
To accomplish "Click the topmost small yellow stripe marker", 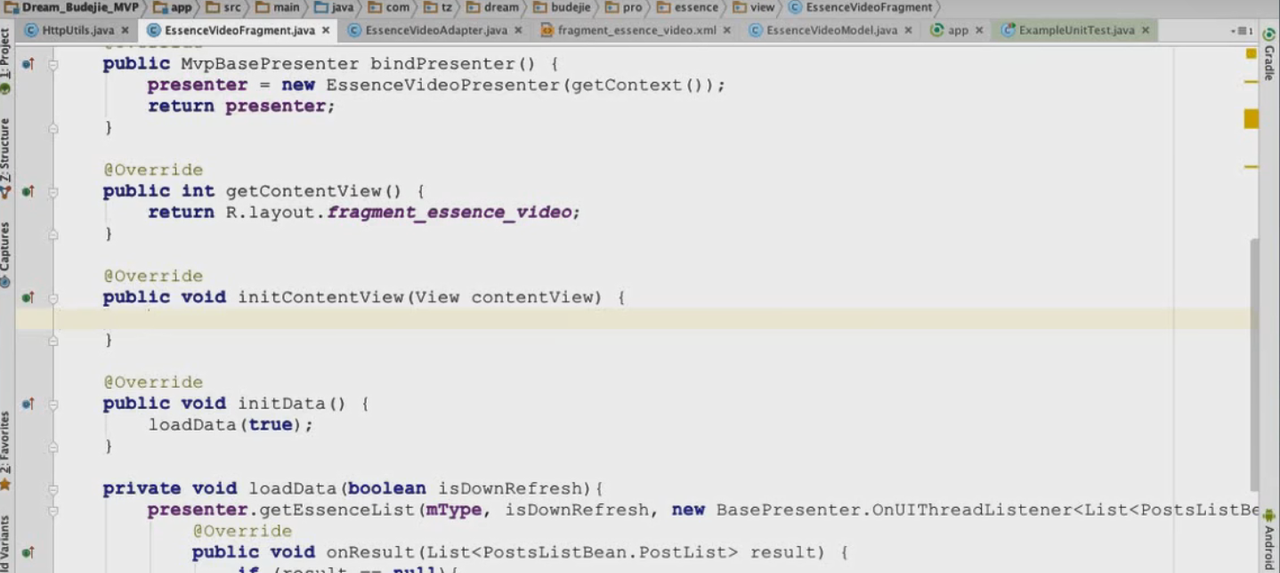I will 1251,82.
